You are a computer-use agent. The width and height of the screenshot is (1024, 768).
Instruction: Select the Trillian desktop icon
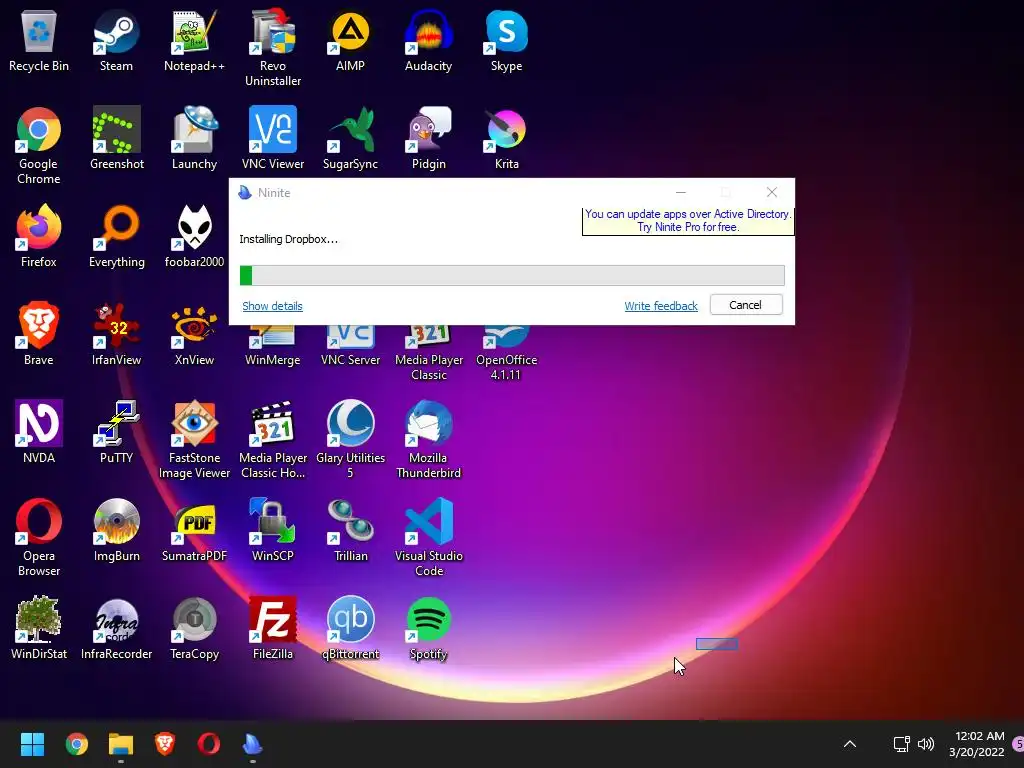coord(351,530)
